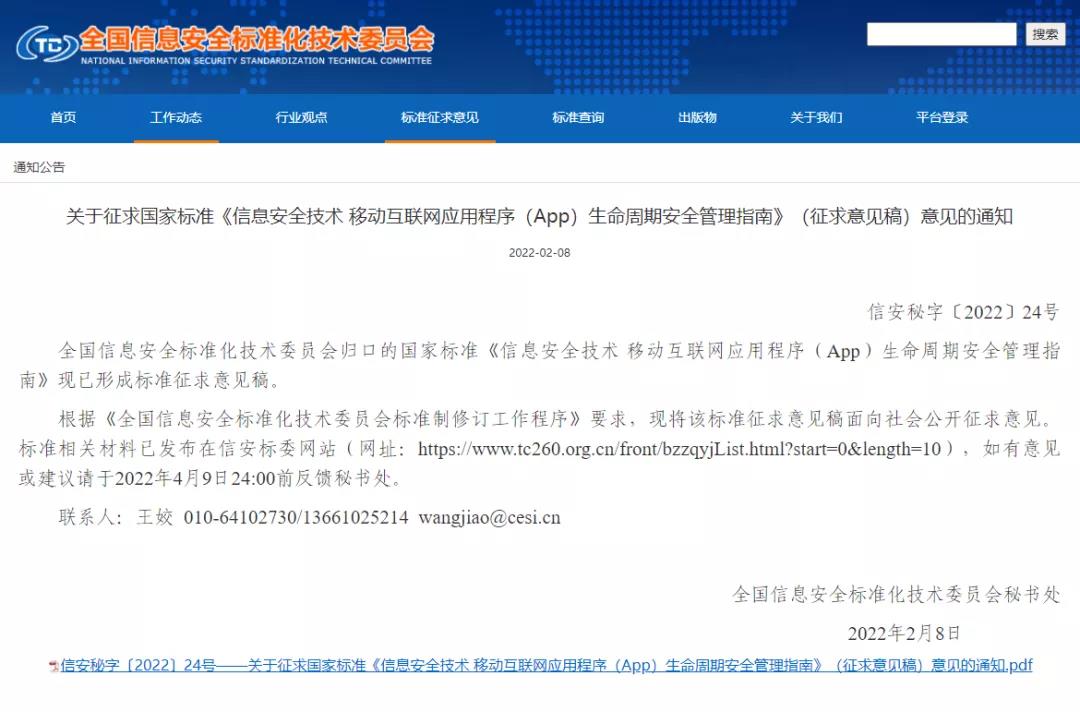The height and width of the screenshot is (712, 1080).
Task: Click inside the search text box
Action: (941, 35)
